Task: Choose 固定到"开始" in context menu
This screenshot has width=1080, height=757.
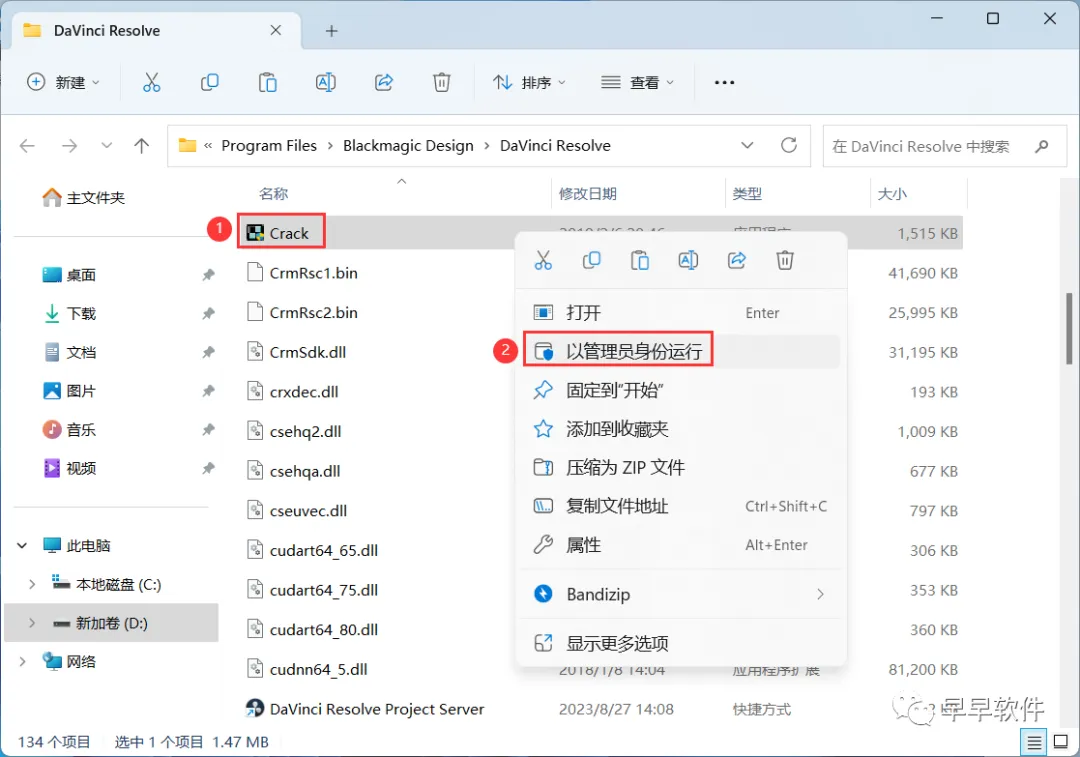Action: coord(681,391)
